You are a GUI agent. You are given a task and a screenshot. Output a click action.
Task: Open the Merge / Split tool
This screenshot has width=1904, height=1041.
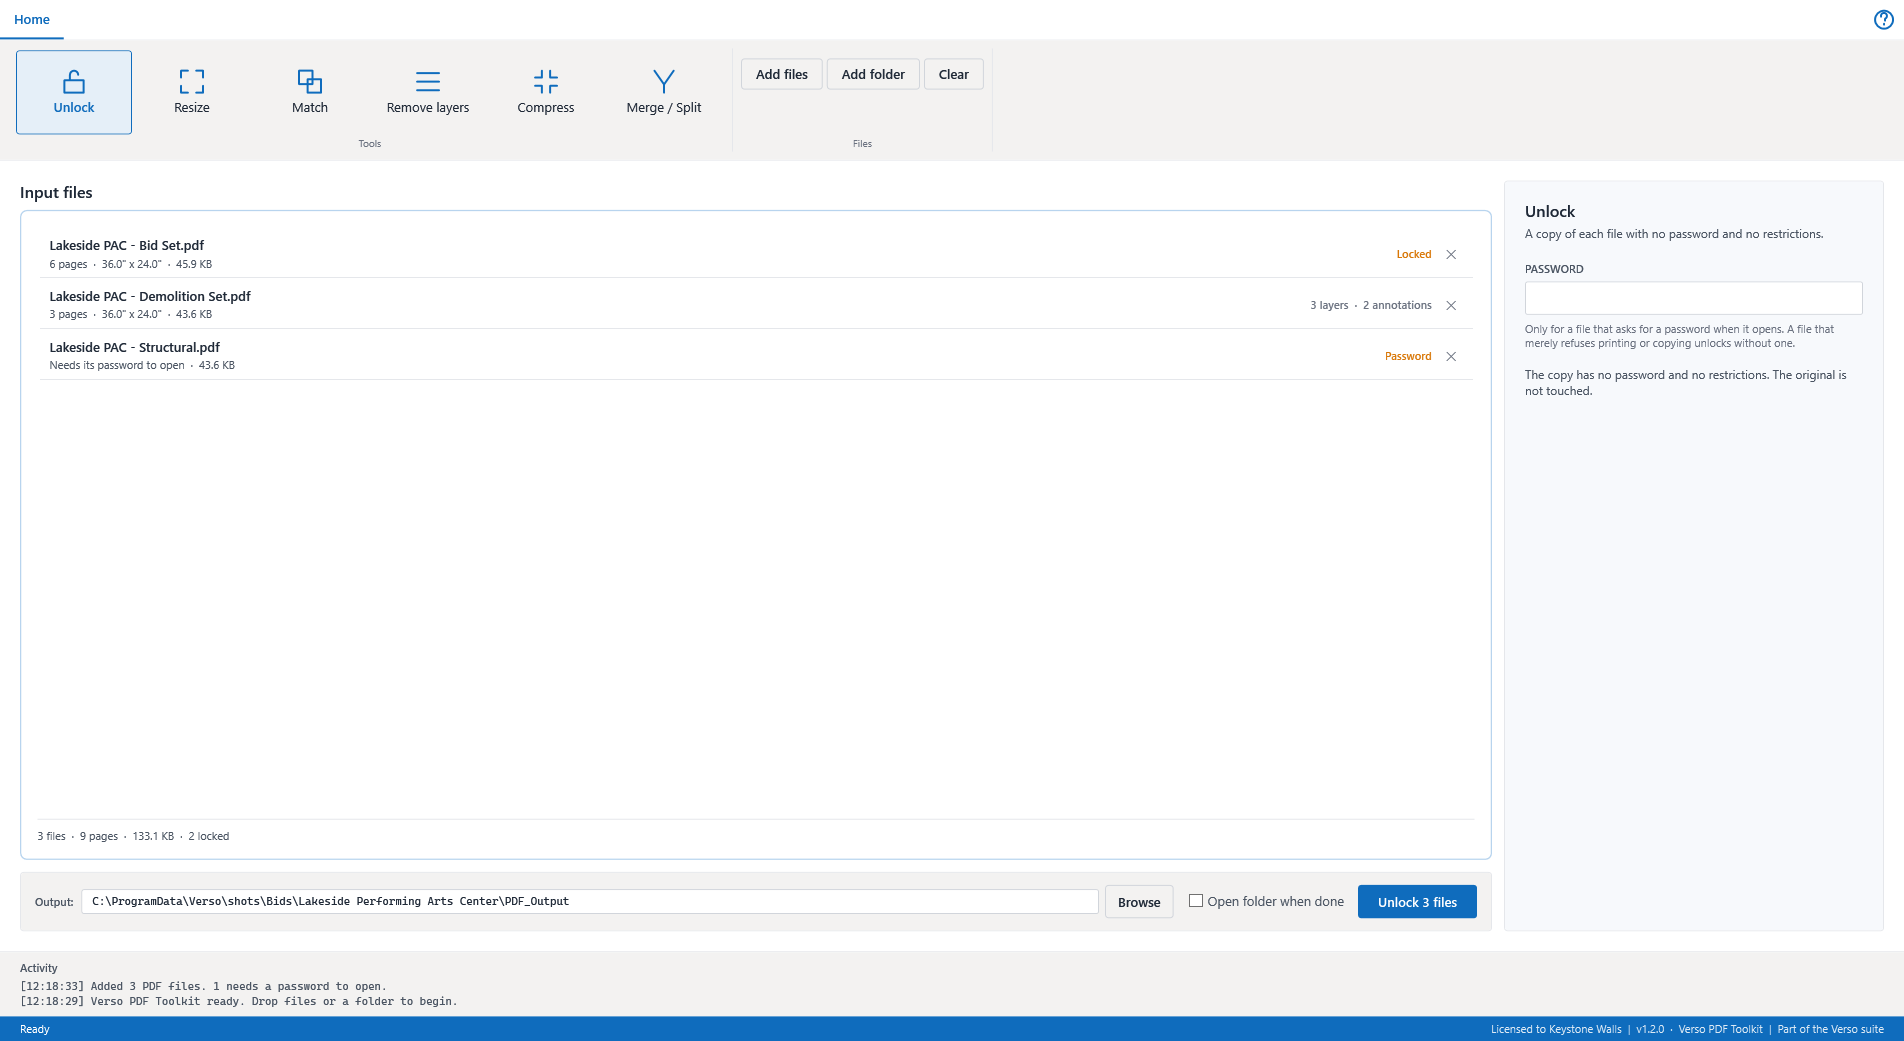[x=664, y=92]
